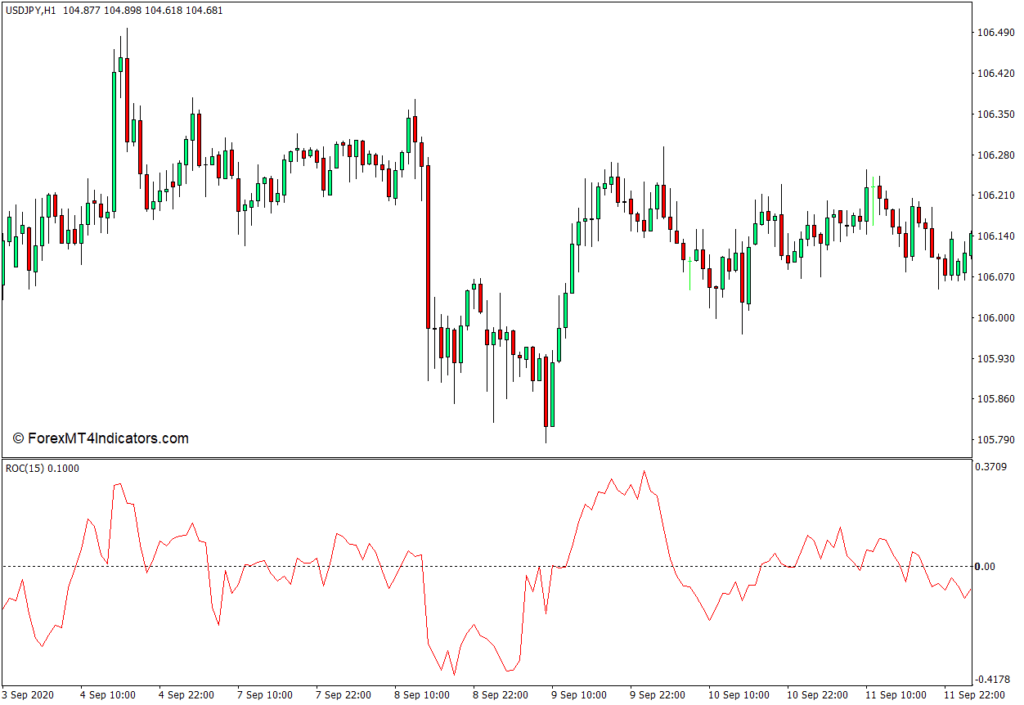Screen dimensions: 1024x705
Task: Click the 7 Sep 22:00 time label
Action: coord(343,694)
